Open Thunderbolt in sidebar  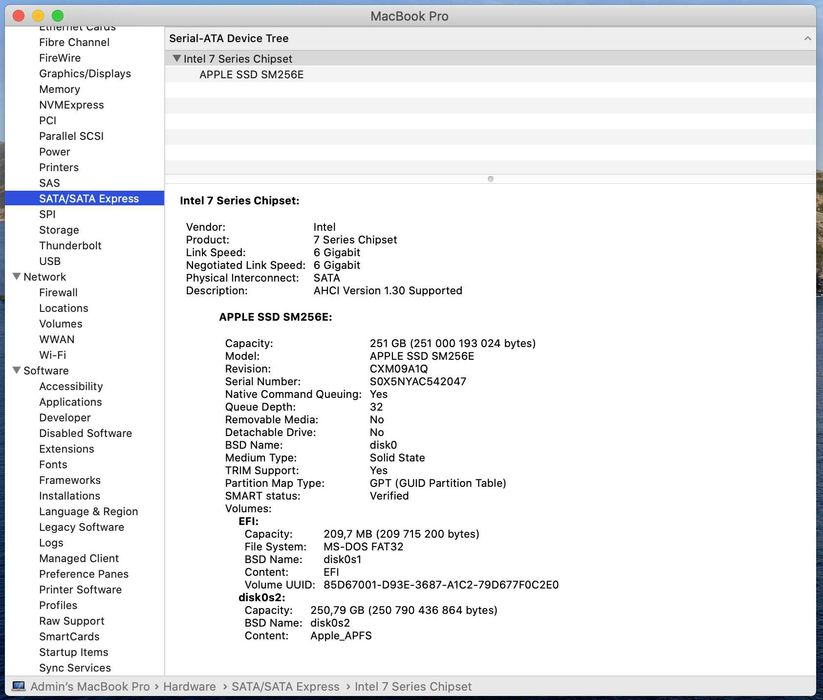tap(70, 246)
